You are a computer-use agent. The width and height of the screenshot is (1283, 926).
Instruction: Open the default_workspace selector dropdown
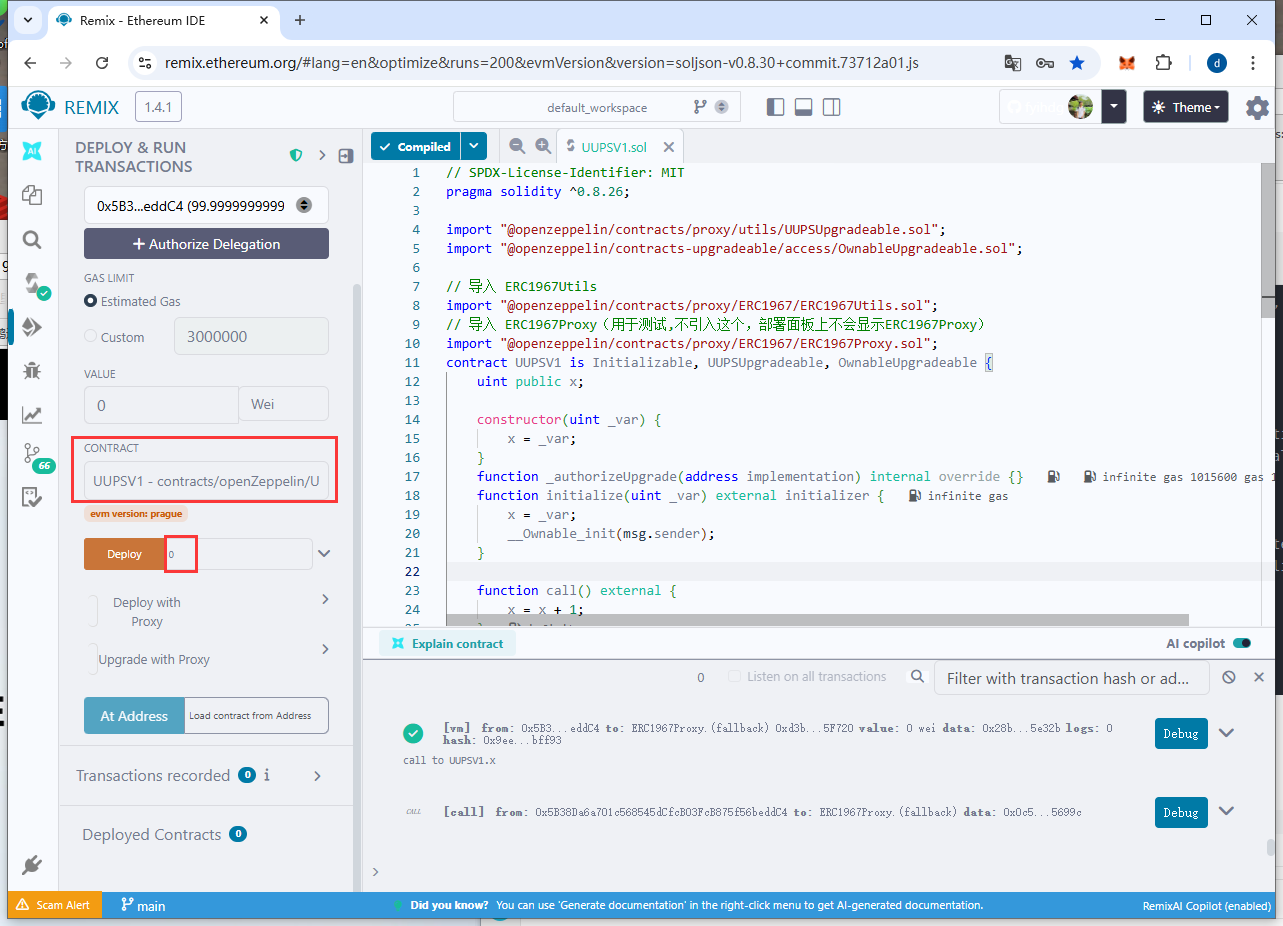pyautogui.click(x=596, y=107)
